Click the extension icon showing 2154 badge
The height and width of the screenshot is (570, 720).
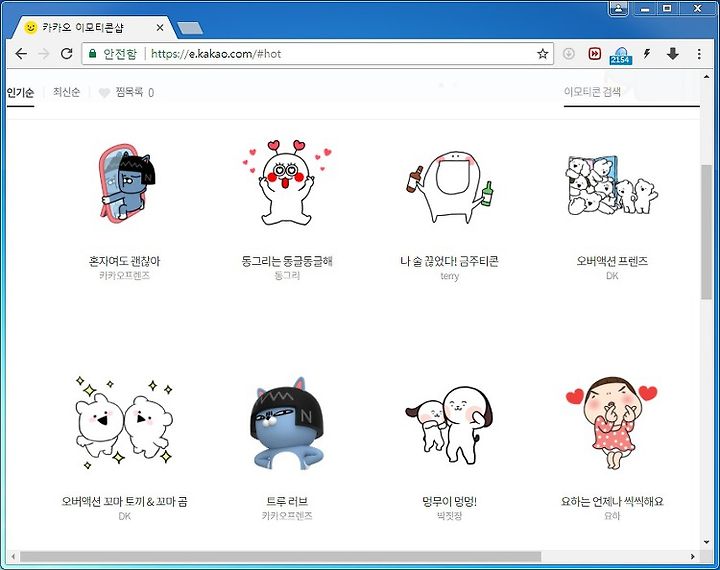[x=620, y=55]
